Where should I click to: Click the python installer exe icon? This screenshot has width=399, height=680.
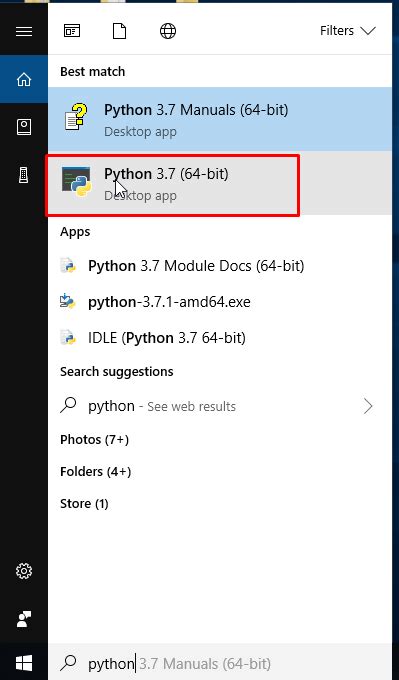pyautogui.click(x=68, y=301)
